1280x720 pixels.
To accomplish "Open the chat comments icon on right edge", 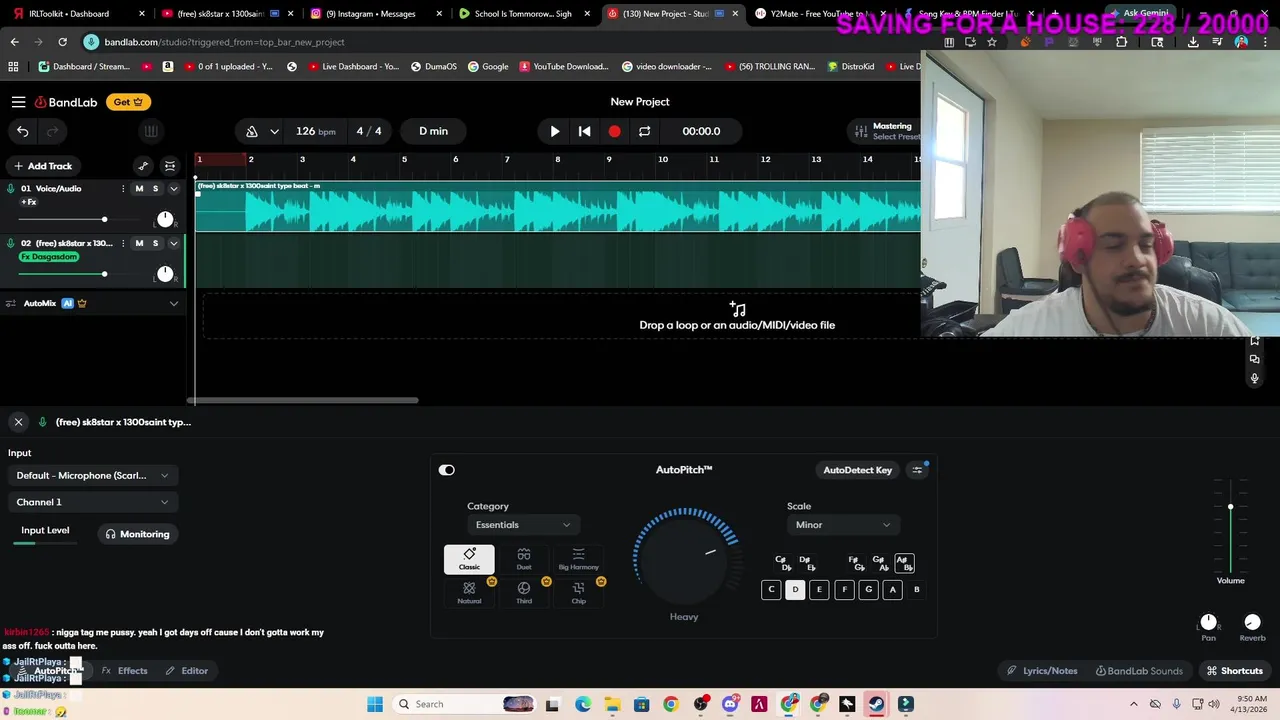I will pos(1254,359).
